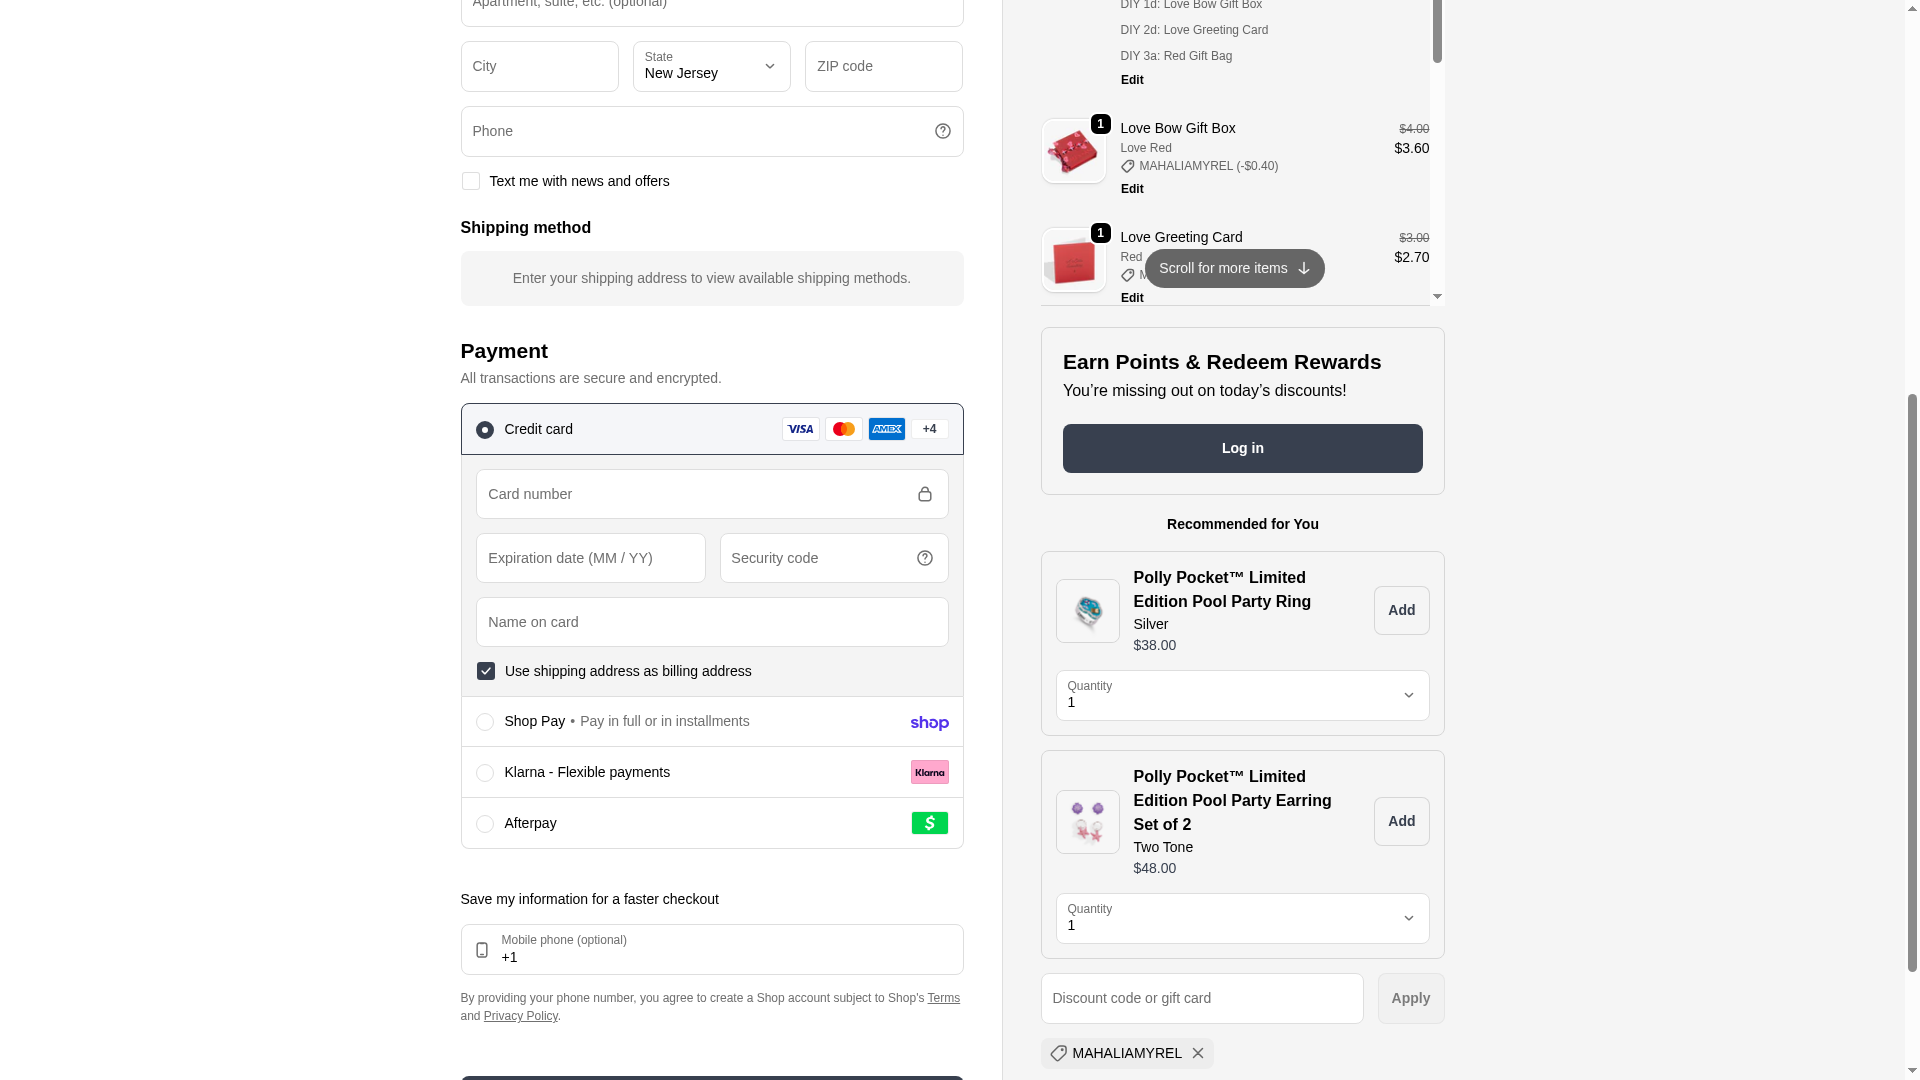
Task: Select the Klarna payment option
Action: pos(485,773)
